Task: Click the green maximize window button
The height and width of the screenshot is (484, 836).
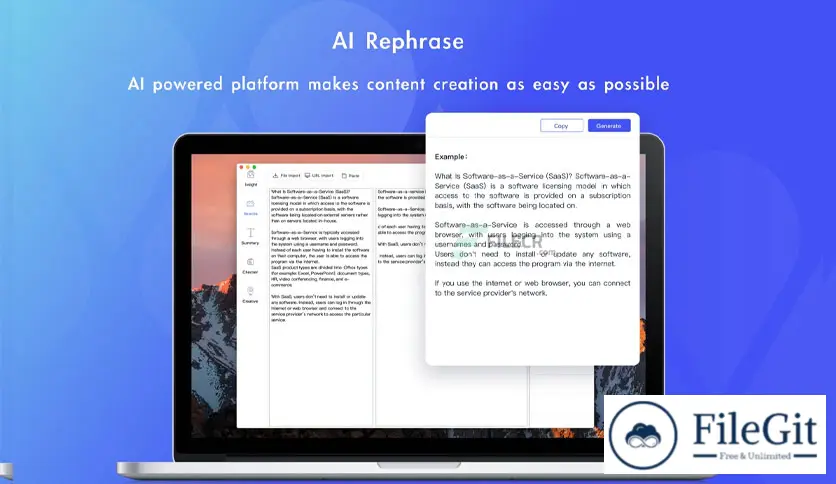Action: coord(254,167)
